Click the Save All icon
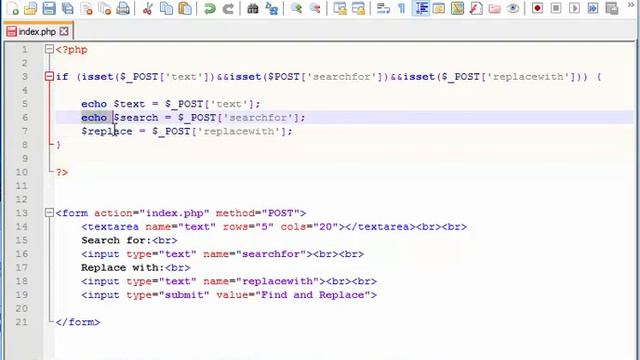640x360 pixels. [x=67, y=8]
